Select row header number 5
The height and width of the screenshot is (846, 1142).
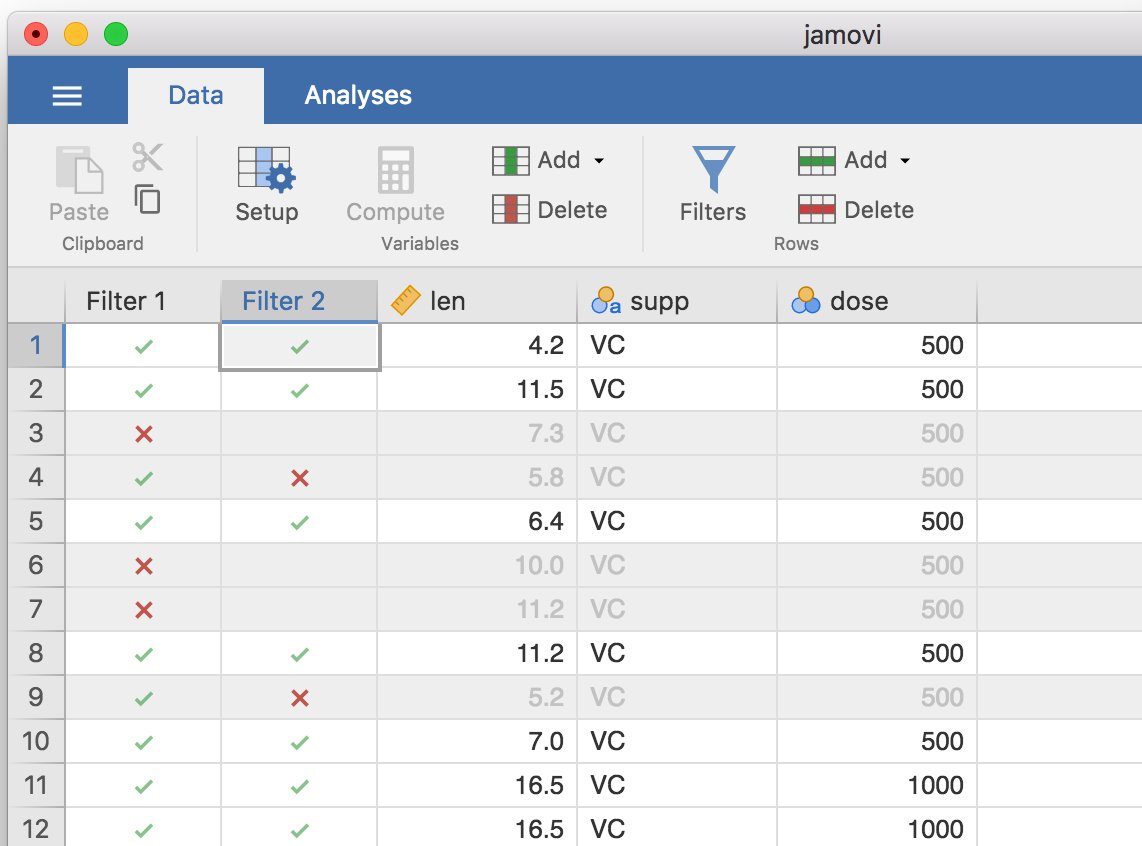click(36, 521)
